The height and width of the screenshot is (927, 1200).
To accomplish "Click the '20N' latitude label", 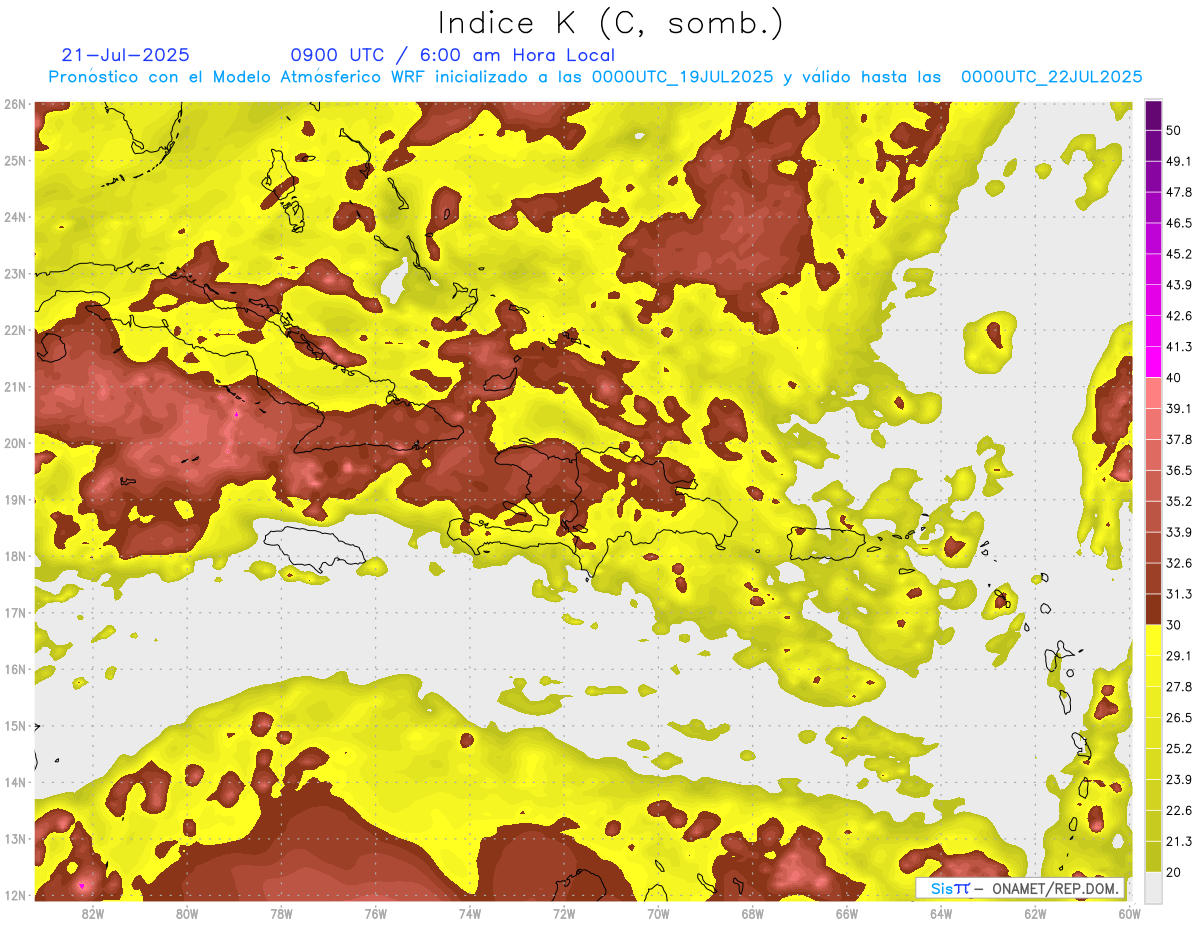I will click(x=14, y=443).
